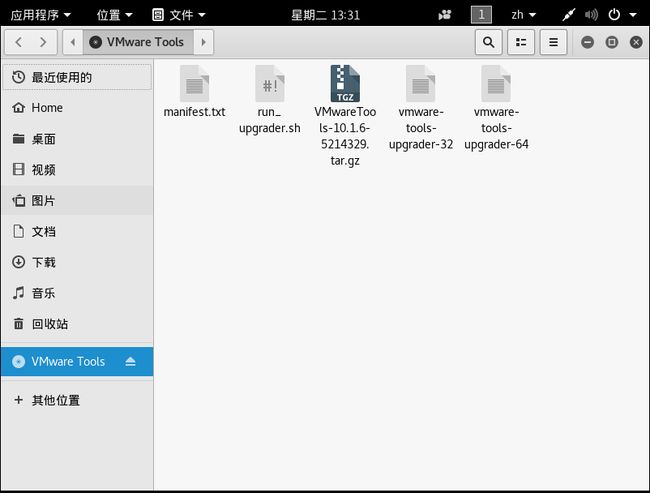Open the 位置 menu in the top bar
The height and width of the screenshot is (493, 650).
point(114,15)
